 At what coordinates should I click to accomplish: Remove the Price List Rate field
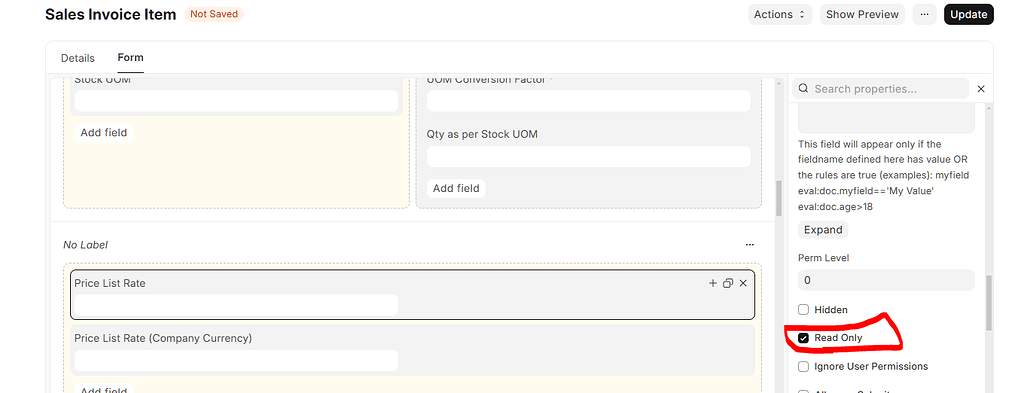pos(743,283)
